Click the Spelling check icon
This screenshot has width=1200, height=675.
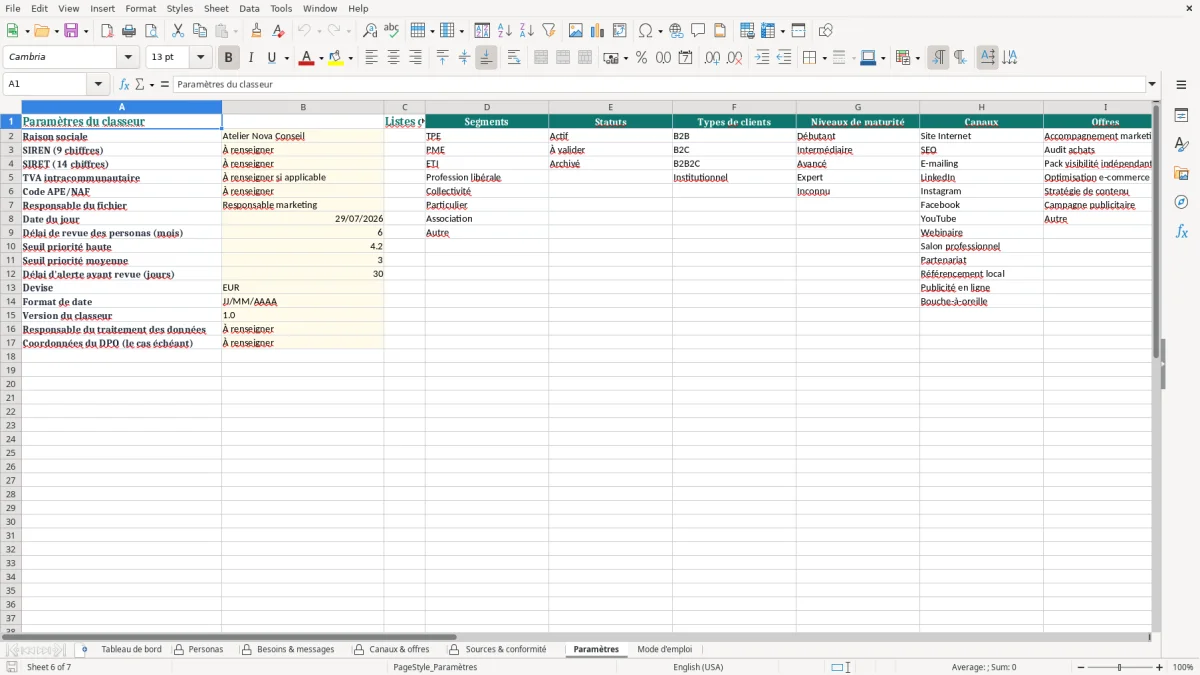pyautogui.click(x=392, y=31)
